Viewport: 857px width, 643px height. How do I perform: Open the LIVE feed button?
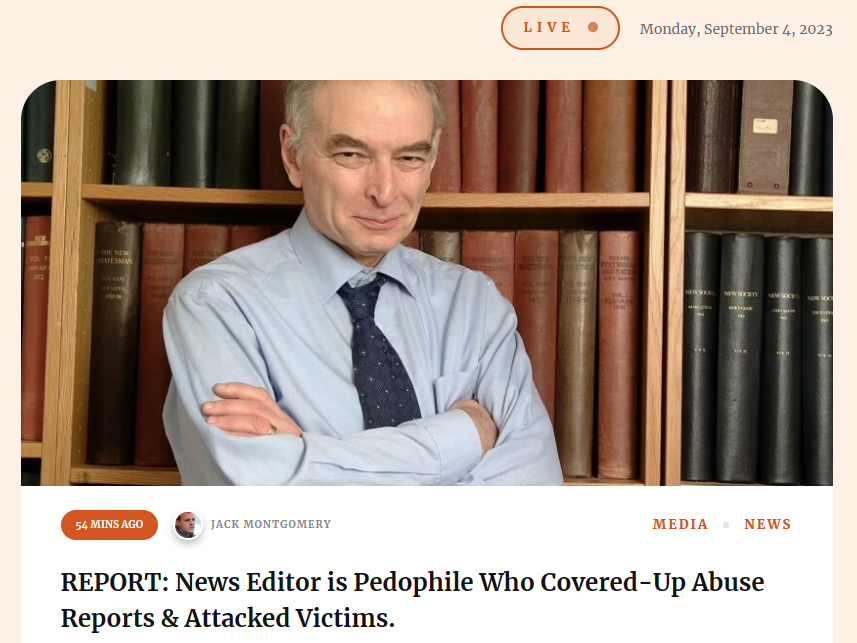[560, 28]
